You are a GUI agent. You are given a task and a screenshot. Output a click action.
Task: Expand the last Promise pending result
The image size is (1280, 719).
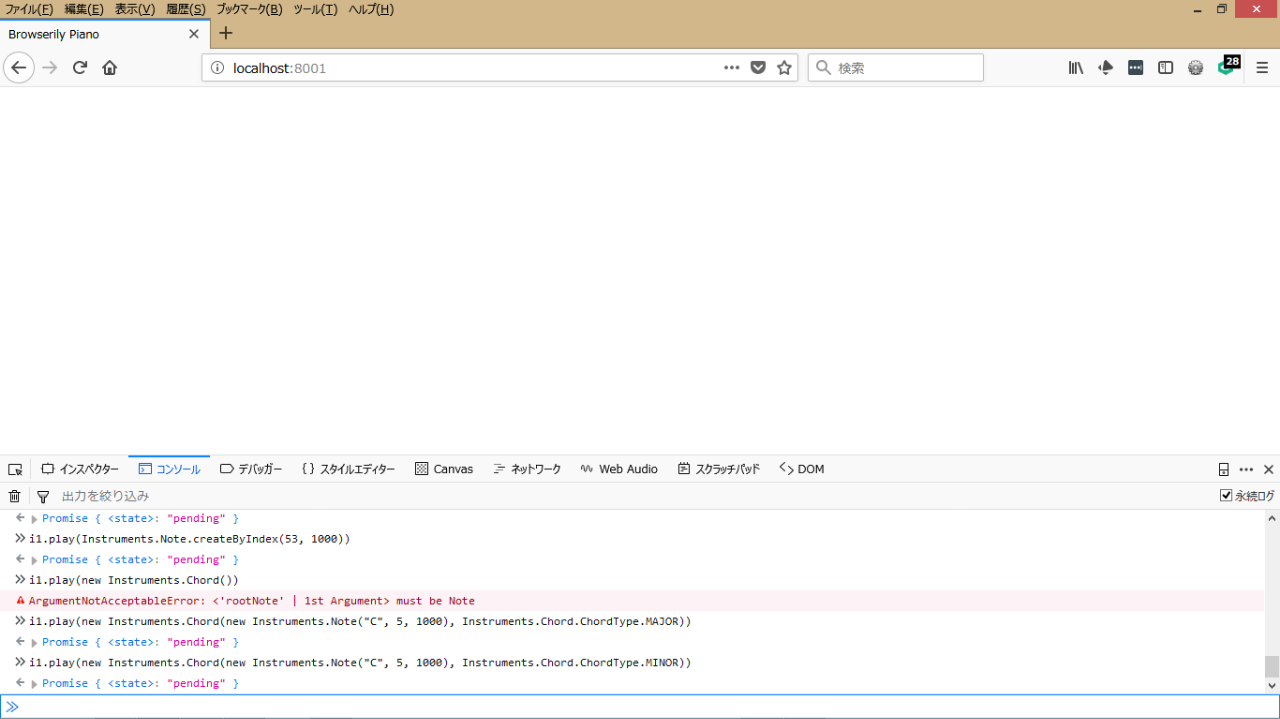(34, 684)
